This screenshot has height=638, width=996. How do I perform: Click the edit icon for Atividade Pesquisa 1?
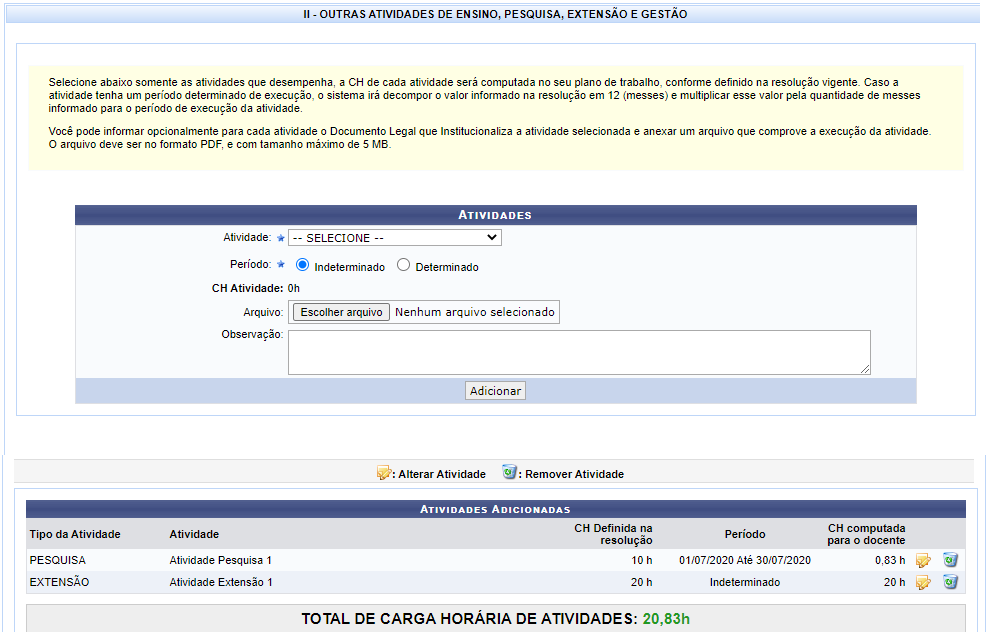(x=922, y=560)
